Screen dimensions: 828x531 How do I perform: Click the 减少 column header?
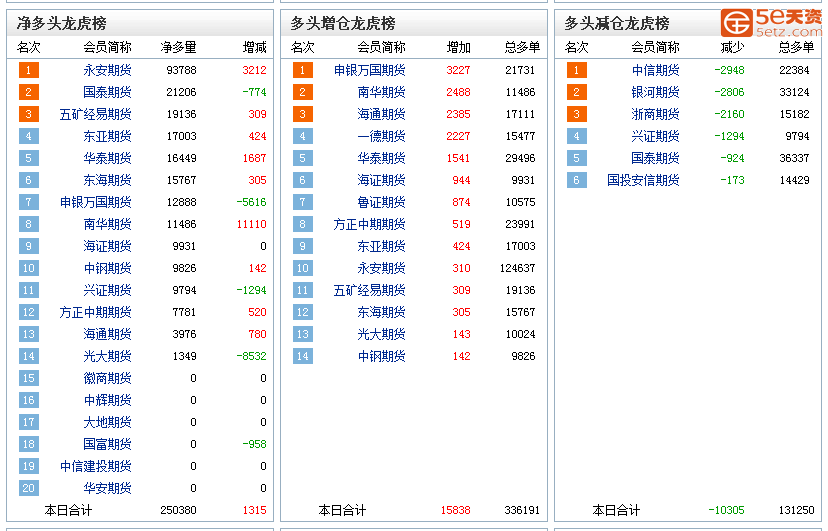(x=732, y=48)
